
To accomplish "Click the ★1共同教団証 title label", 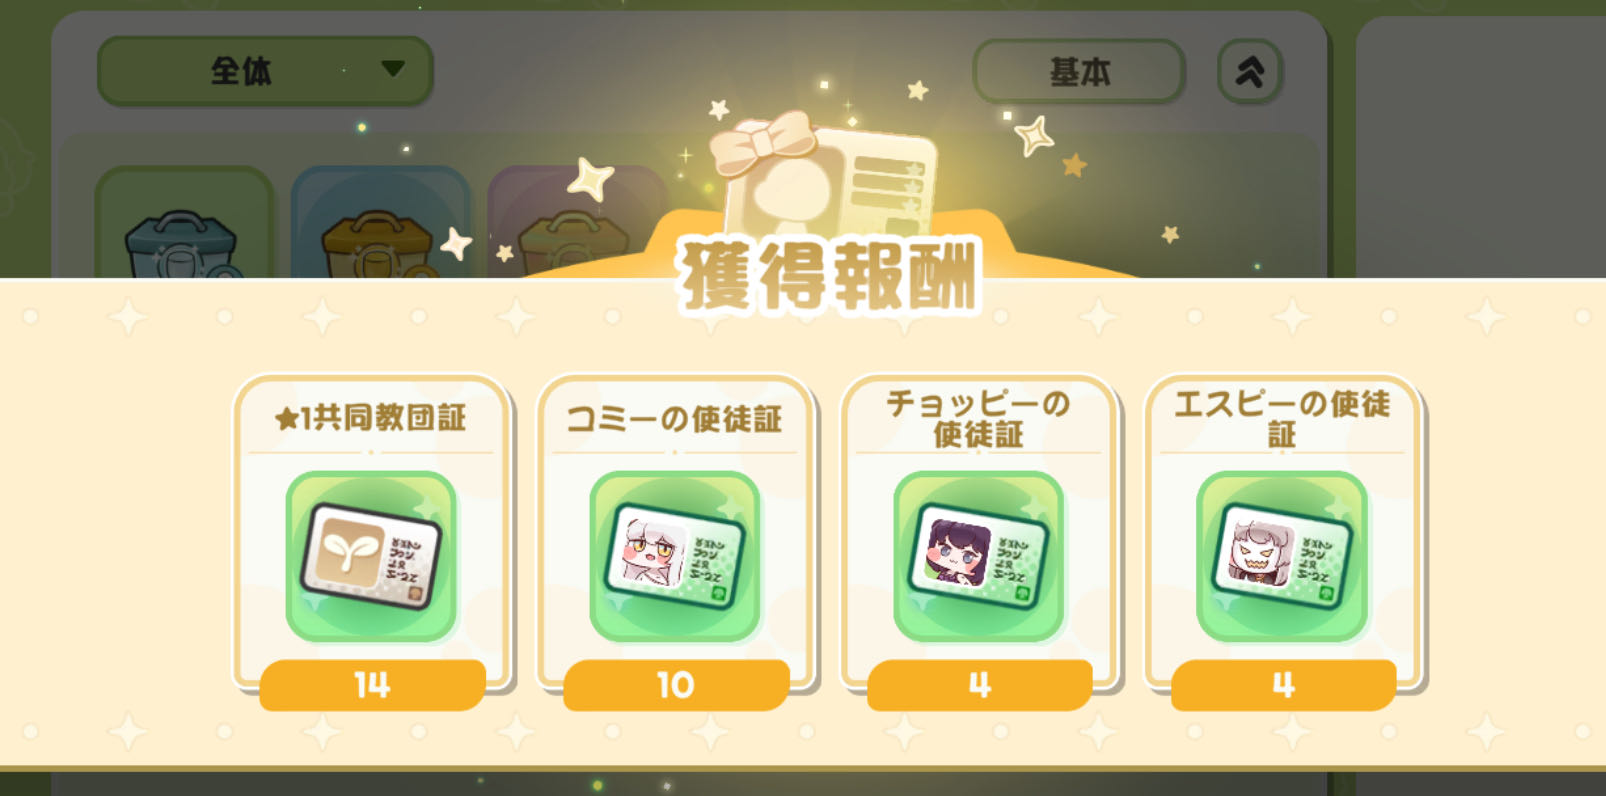I will point(371,417).
